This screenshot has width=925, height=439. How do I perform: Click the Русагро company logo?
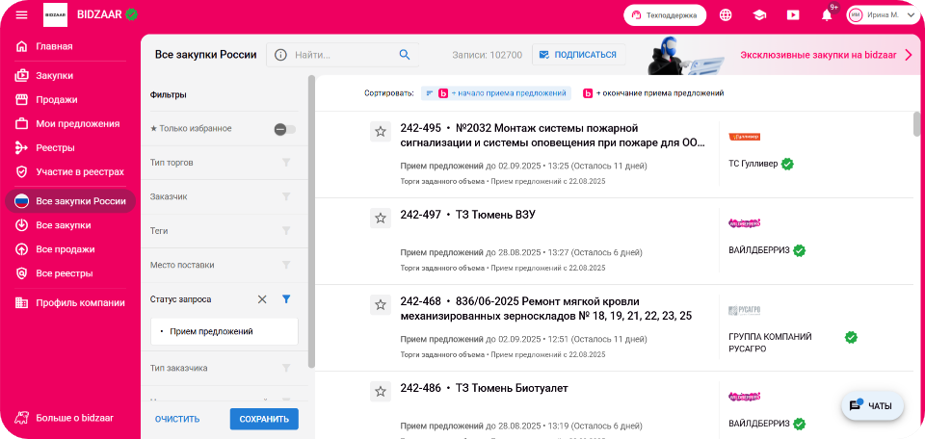click(x=744, y=310)
